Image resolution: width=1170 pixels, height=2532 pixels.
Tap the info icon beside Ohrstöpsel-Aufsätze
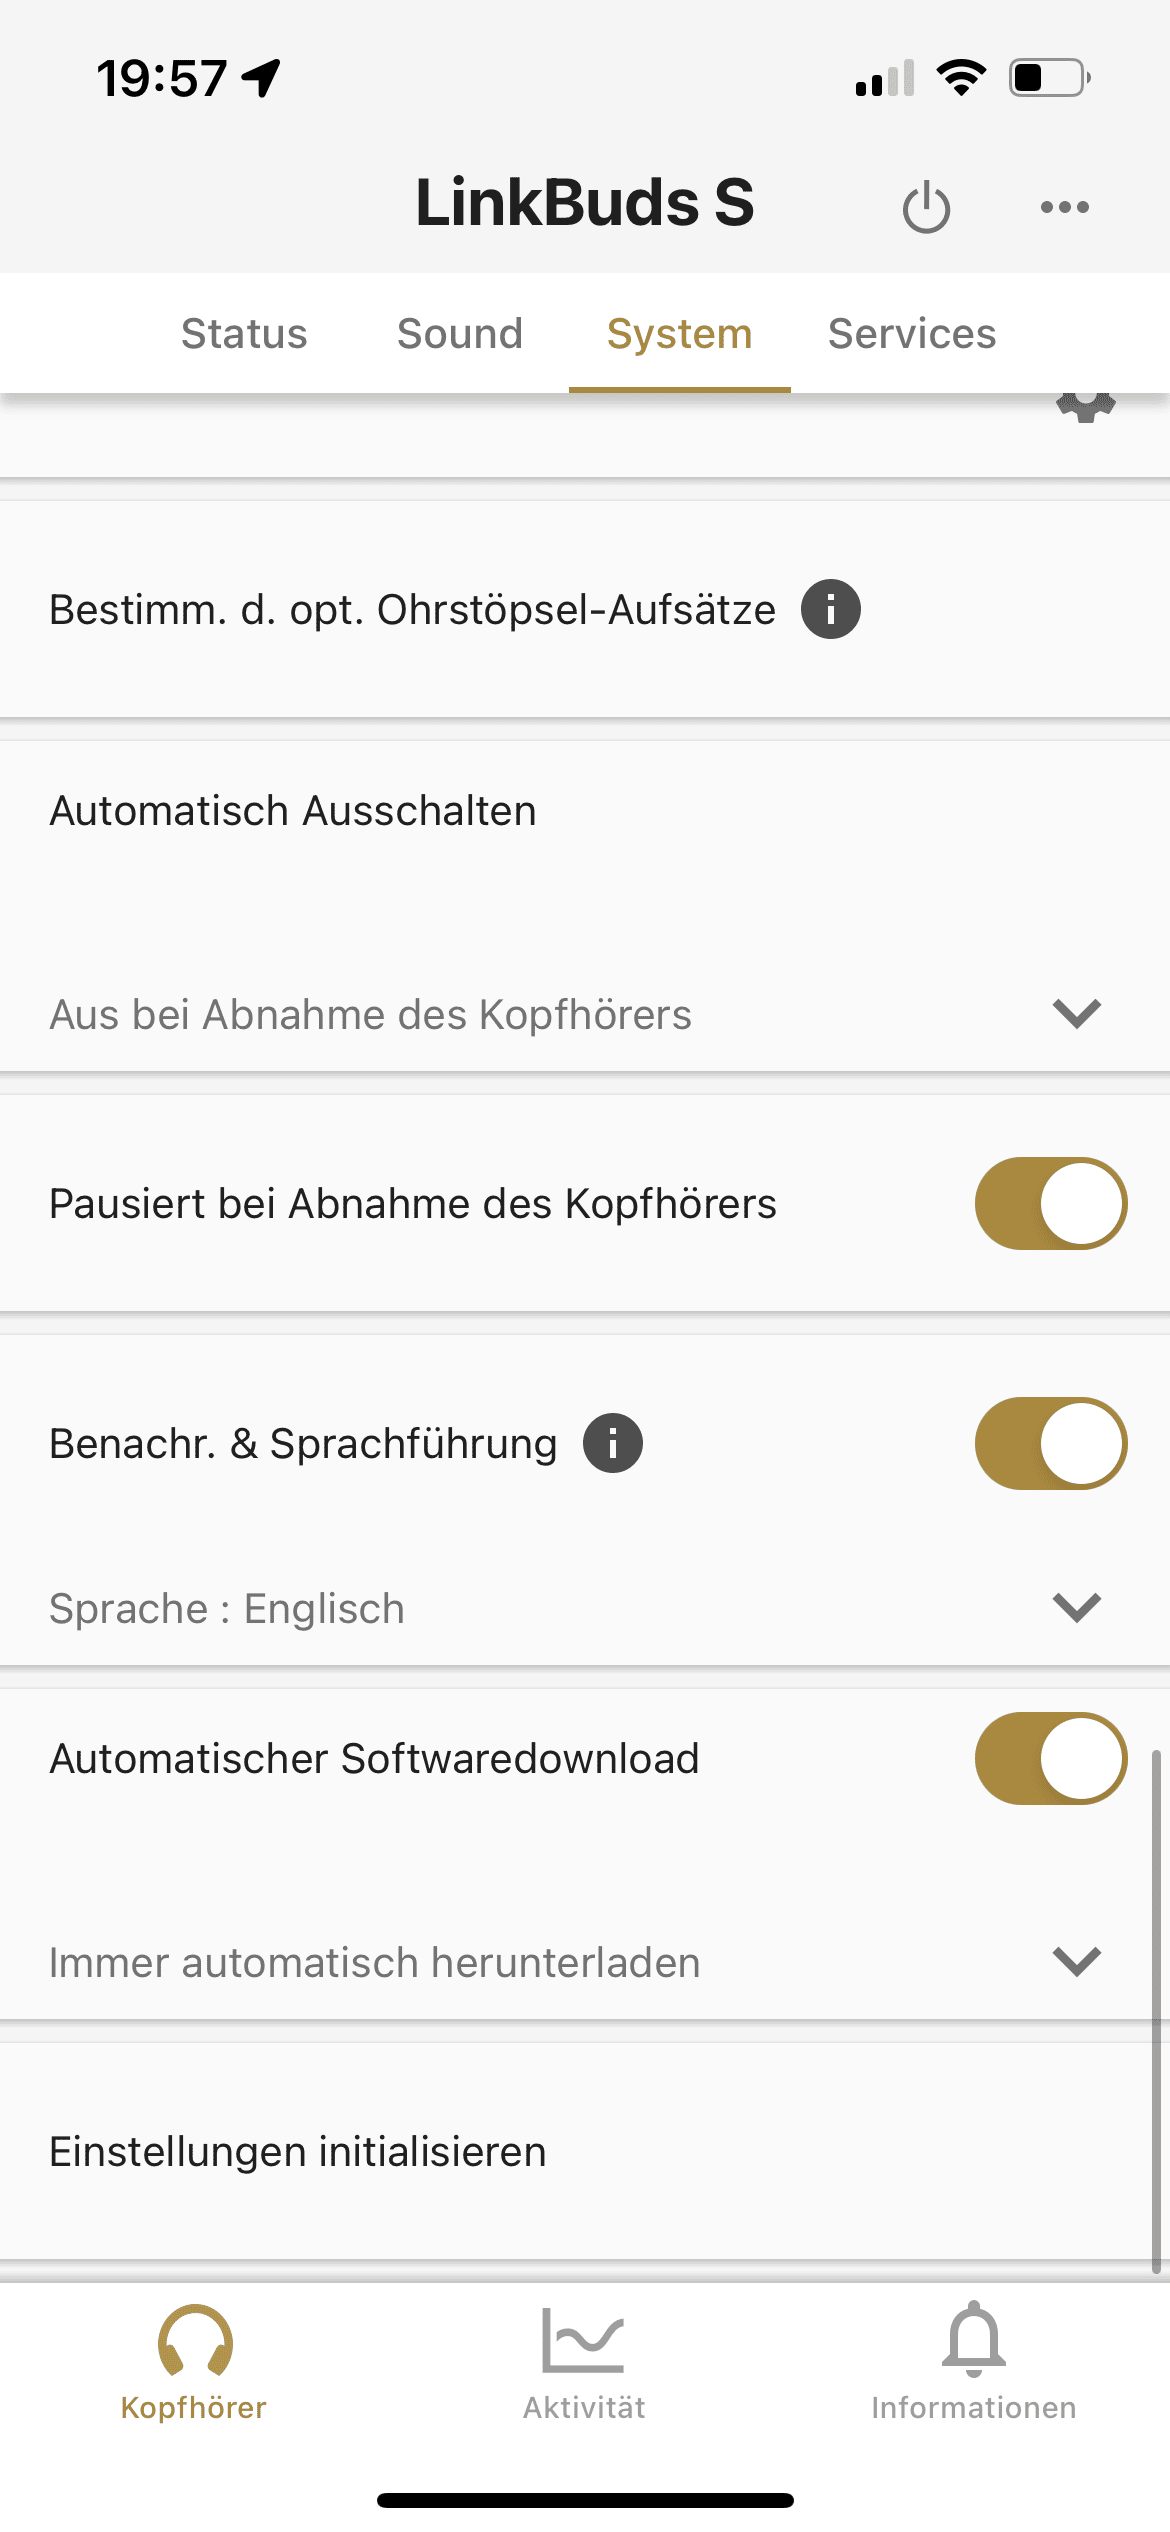tap(830, 609)
